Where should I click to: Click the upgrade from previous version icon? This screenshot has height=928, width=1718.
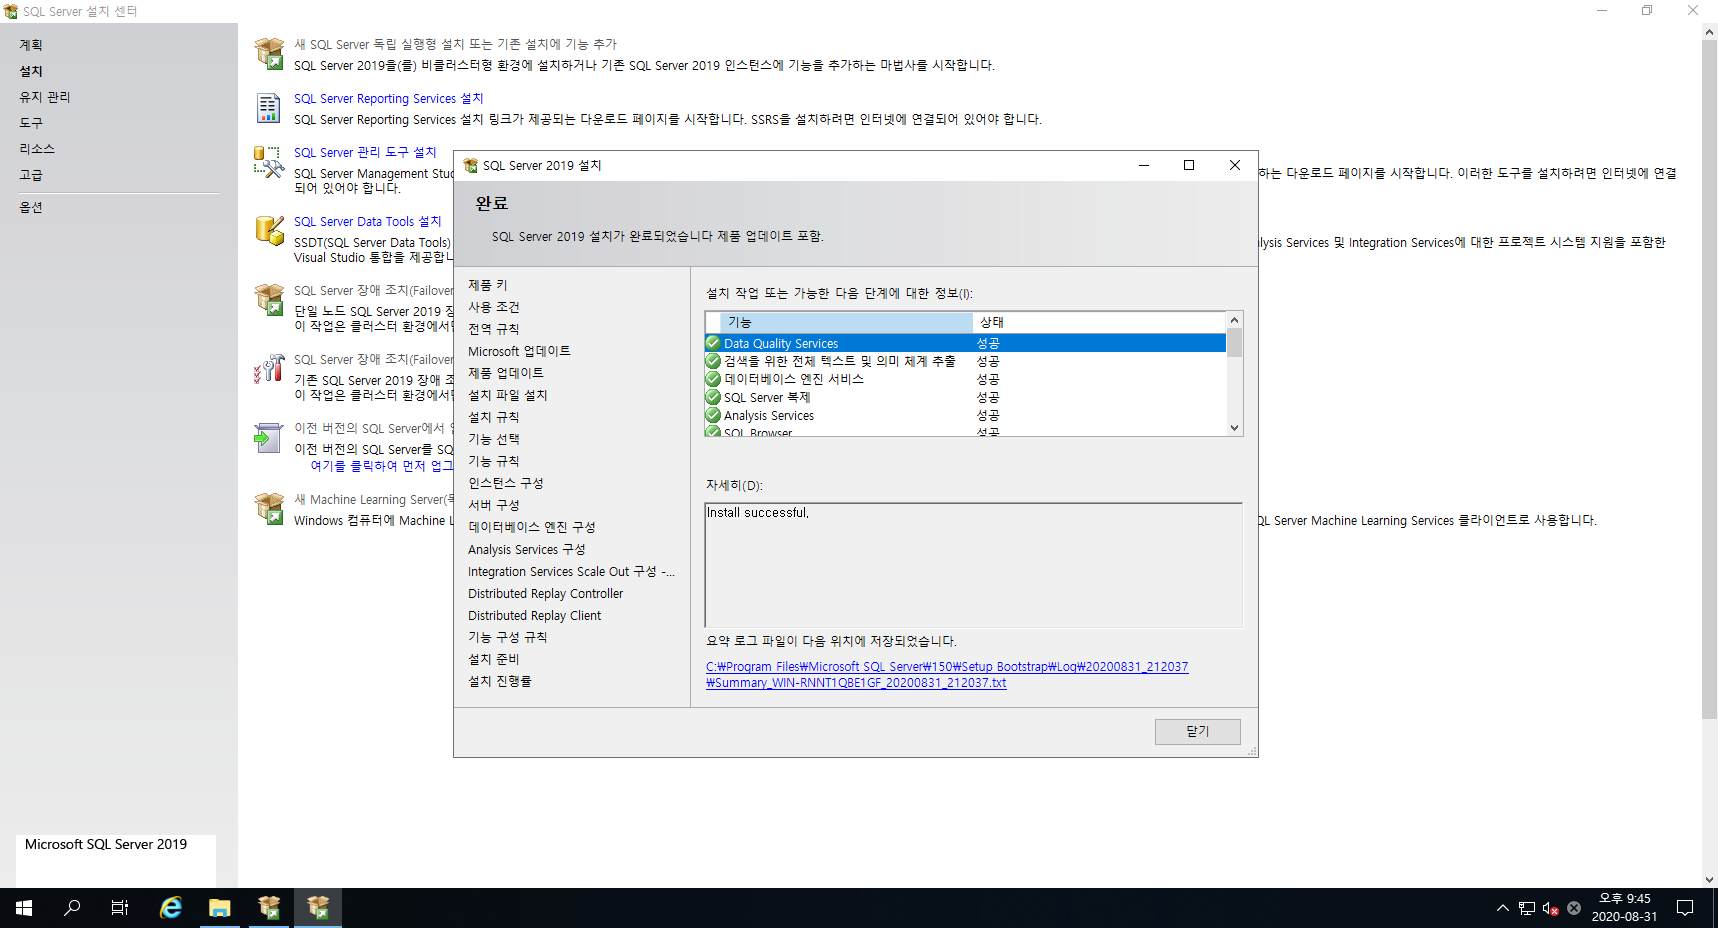269,437
